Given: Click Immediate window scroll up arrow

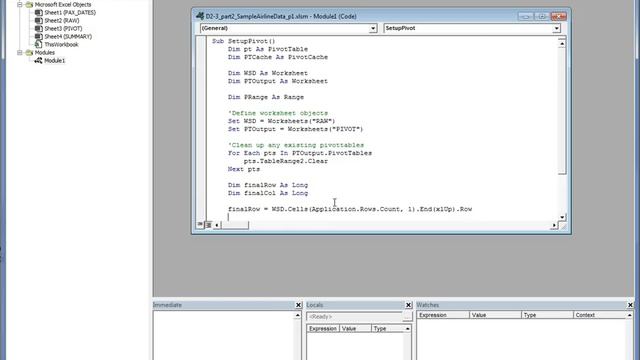Looking at the screenshot, I should (298, 316).
